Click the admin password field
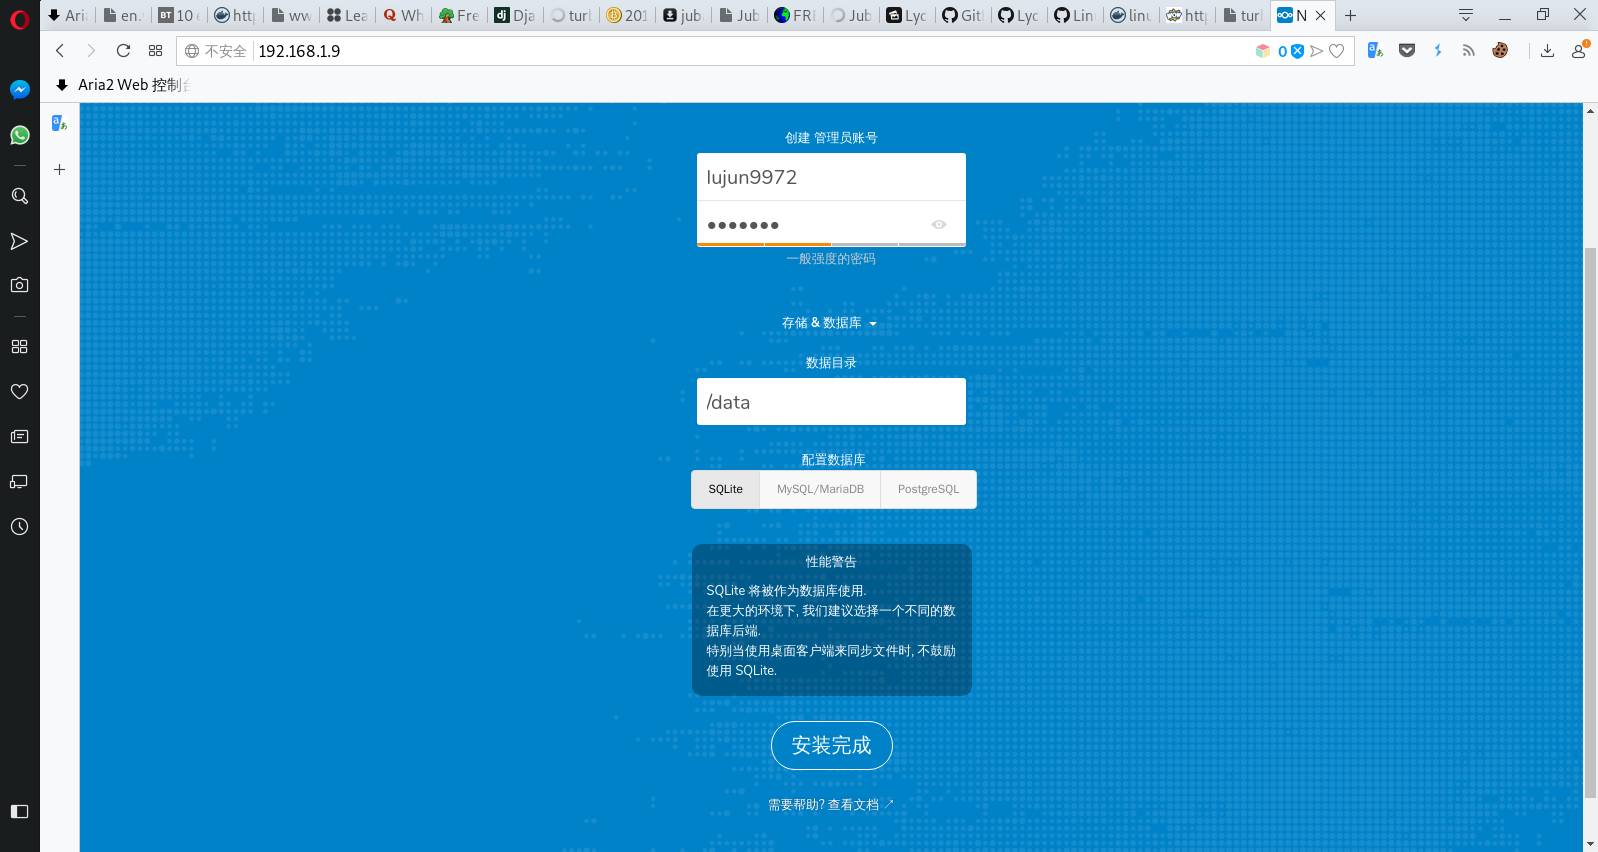Viewport: 1598px width, 852px height. pyautogui.click(x=831, y=224)
